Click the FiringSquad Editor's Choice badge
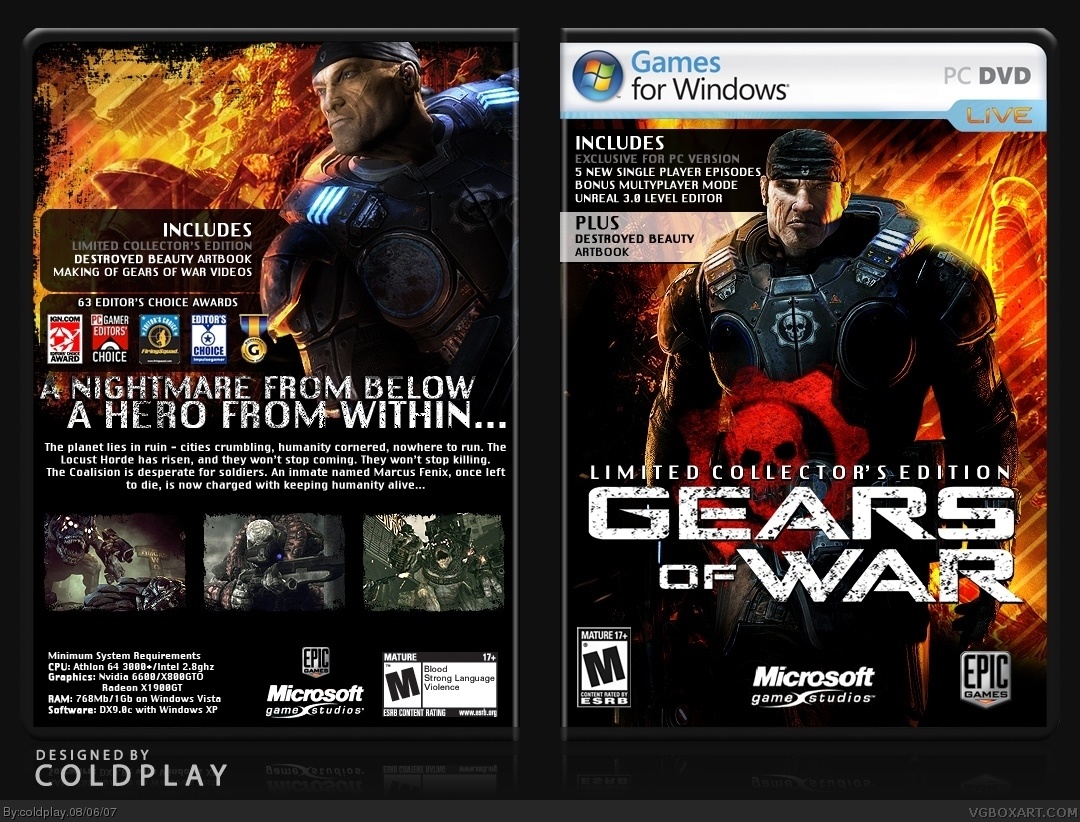This screenshot has width=1080, height=822. point(159,339)
